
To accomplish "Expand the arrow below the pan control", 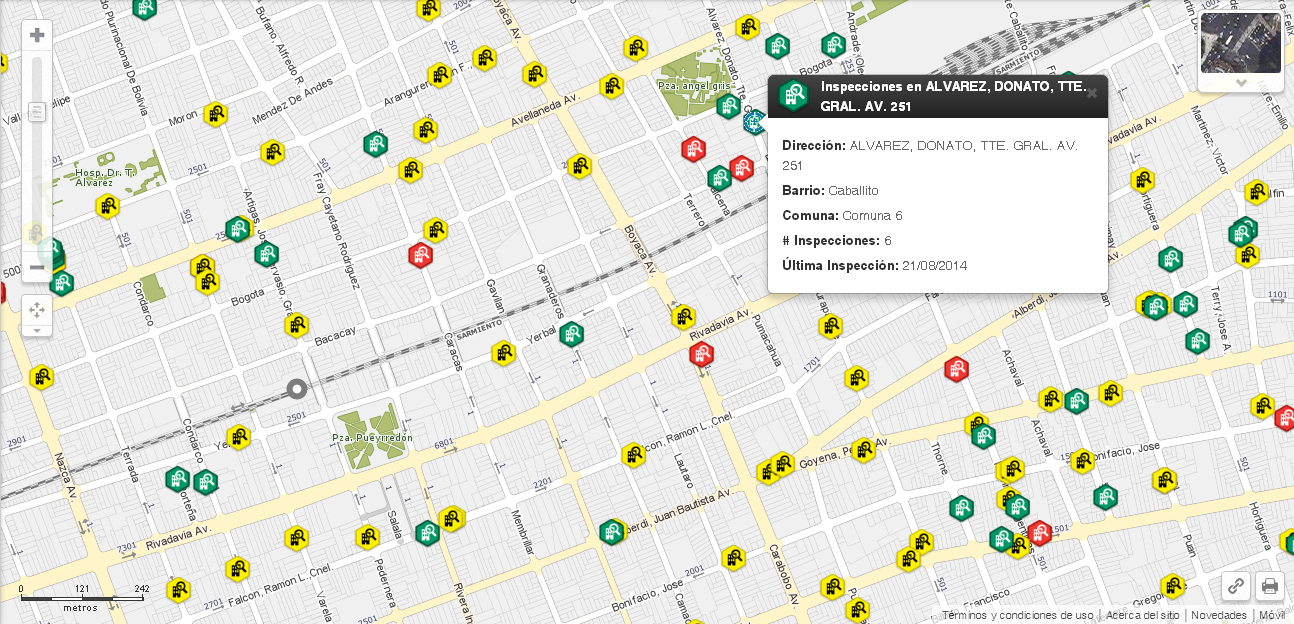I will point(37,332).
